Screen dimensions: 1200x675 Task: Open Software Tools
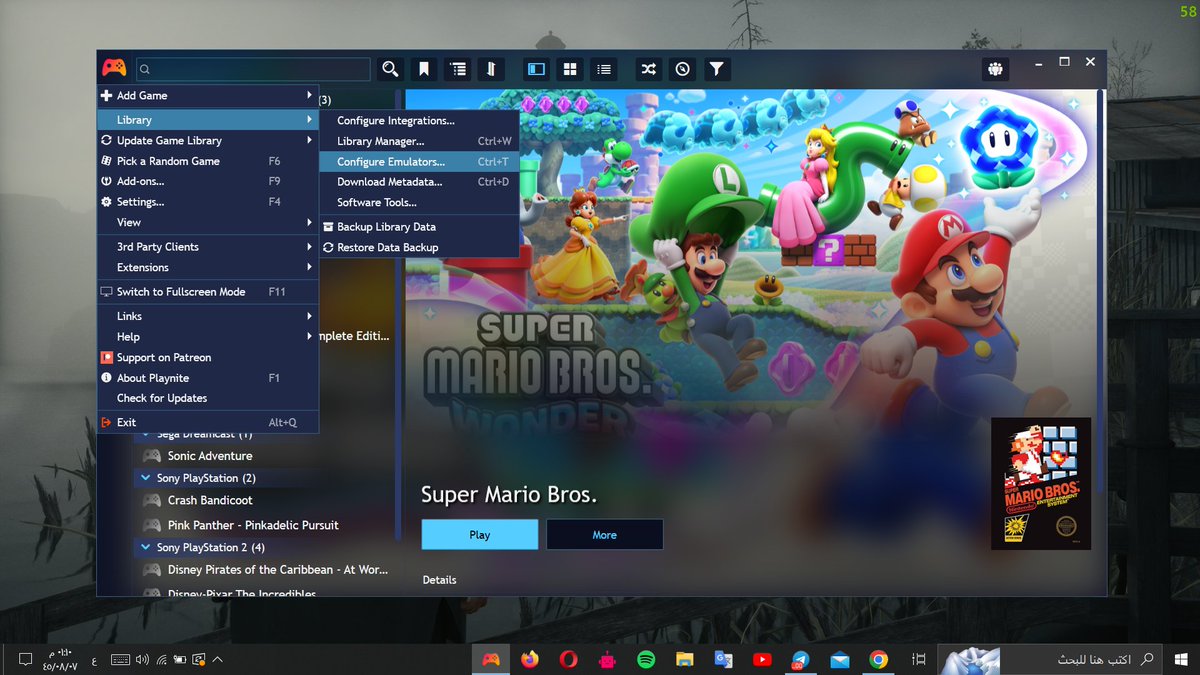[x=419, y=202]
